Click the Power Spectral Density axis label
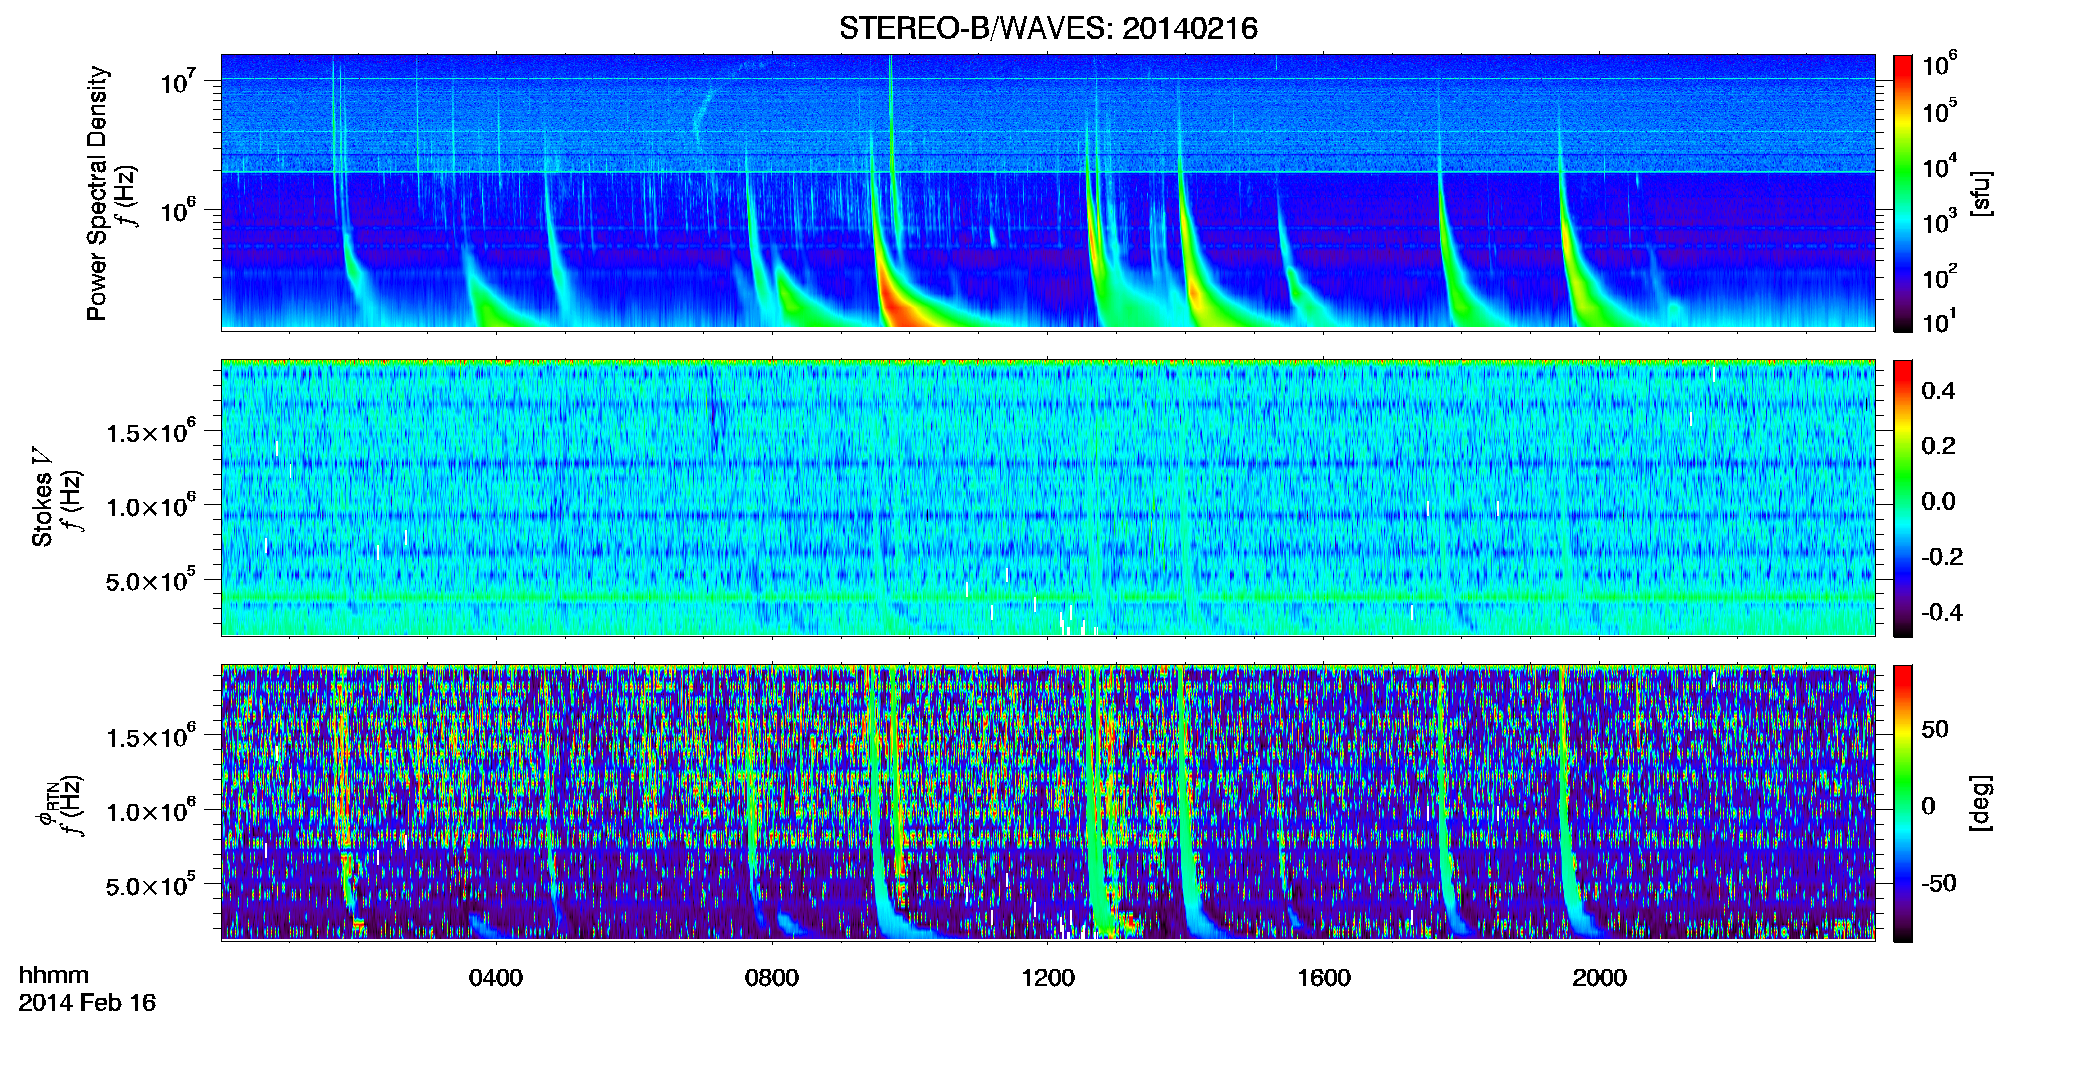Screen dimensions: 2096x1080 pyautogui.click(x=97, y=193)
